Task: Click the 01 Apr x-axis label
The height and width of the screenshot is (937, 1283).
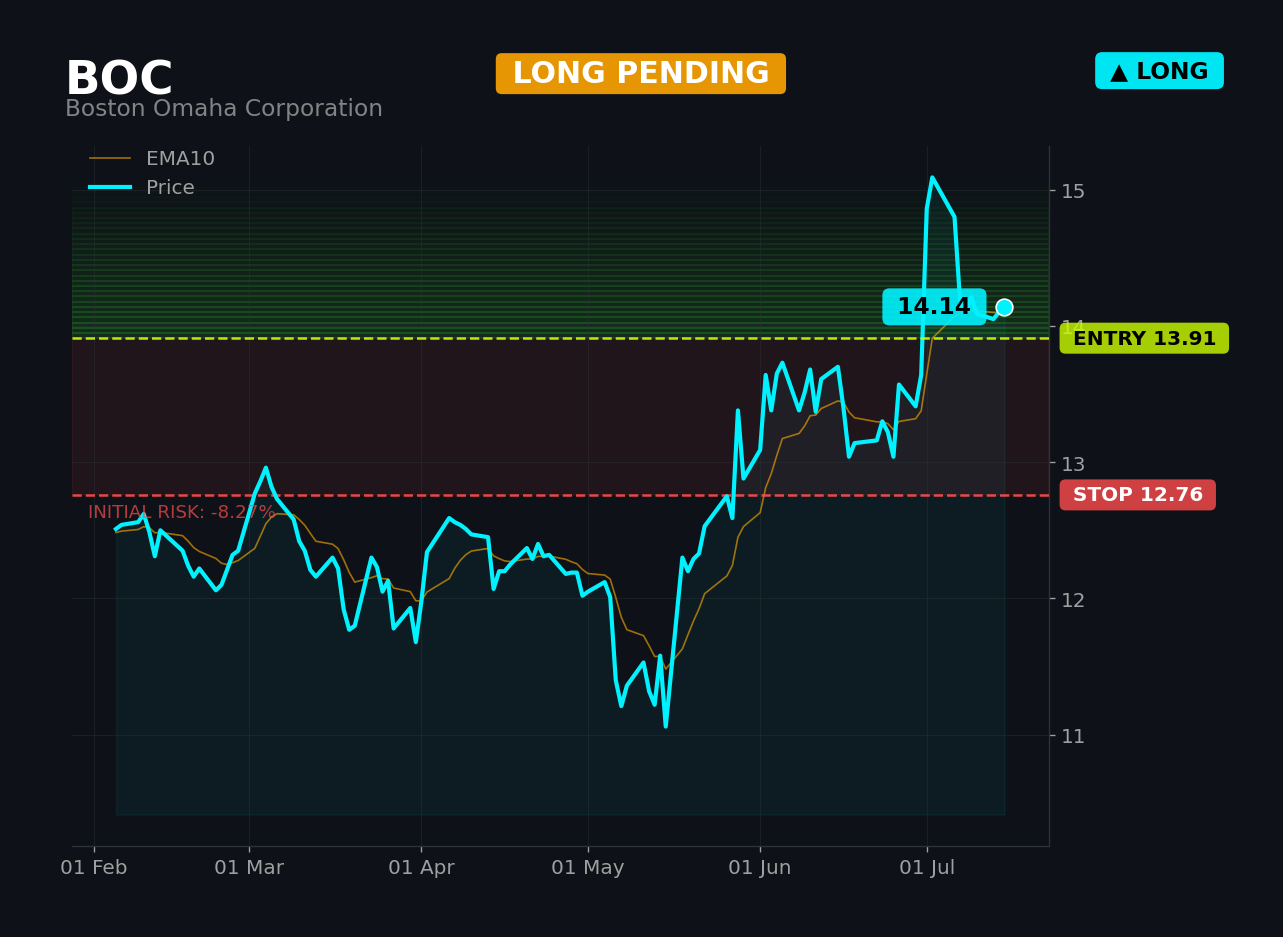Action: [421, 868]
